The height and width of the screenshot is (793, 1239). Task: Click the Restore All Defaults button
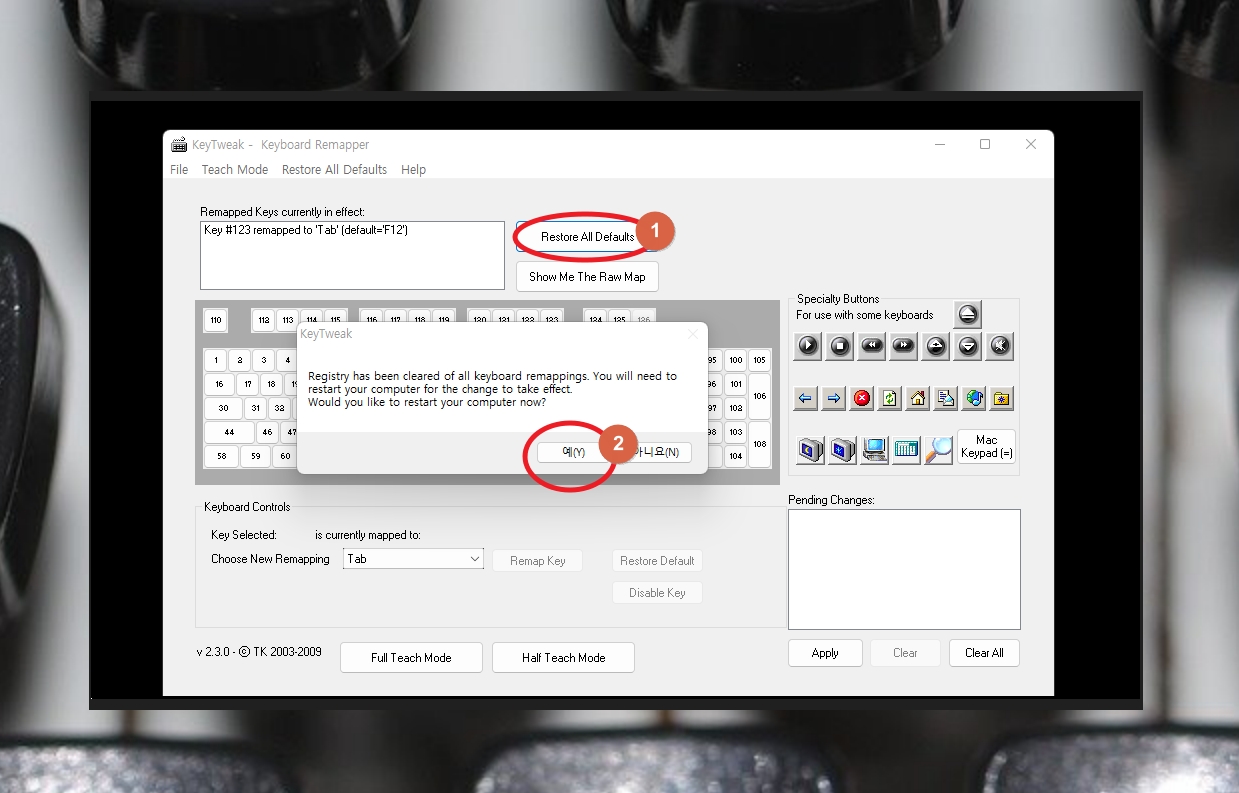(x=587, y=237)
